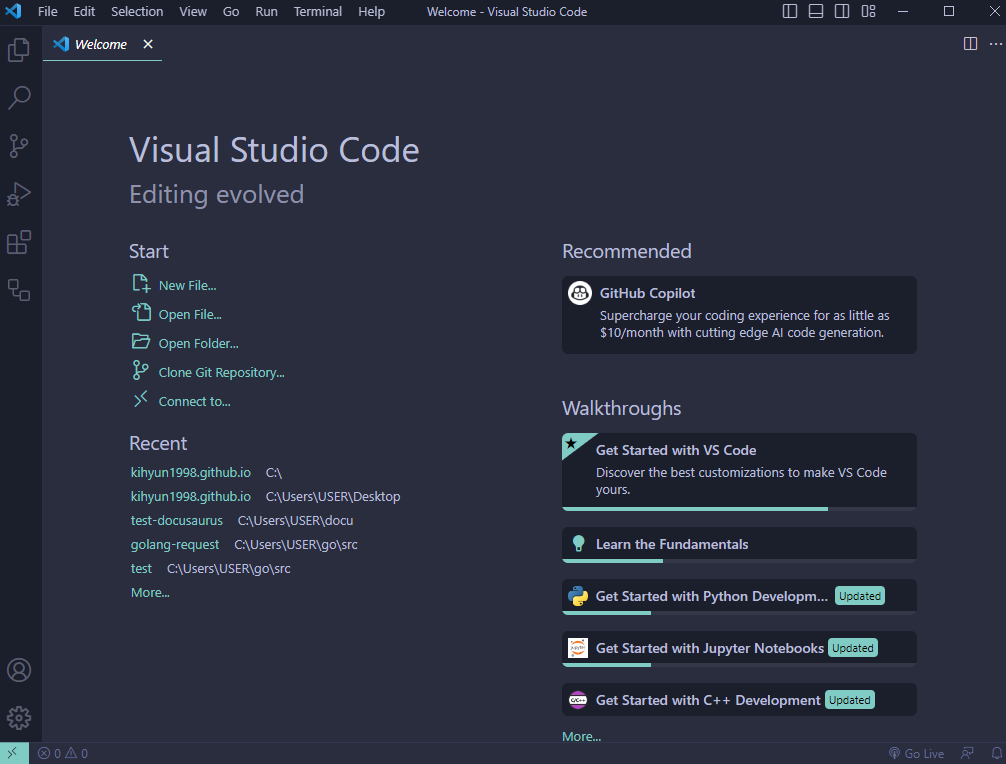Open recent golang-request folder

tap(175, 545)
